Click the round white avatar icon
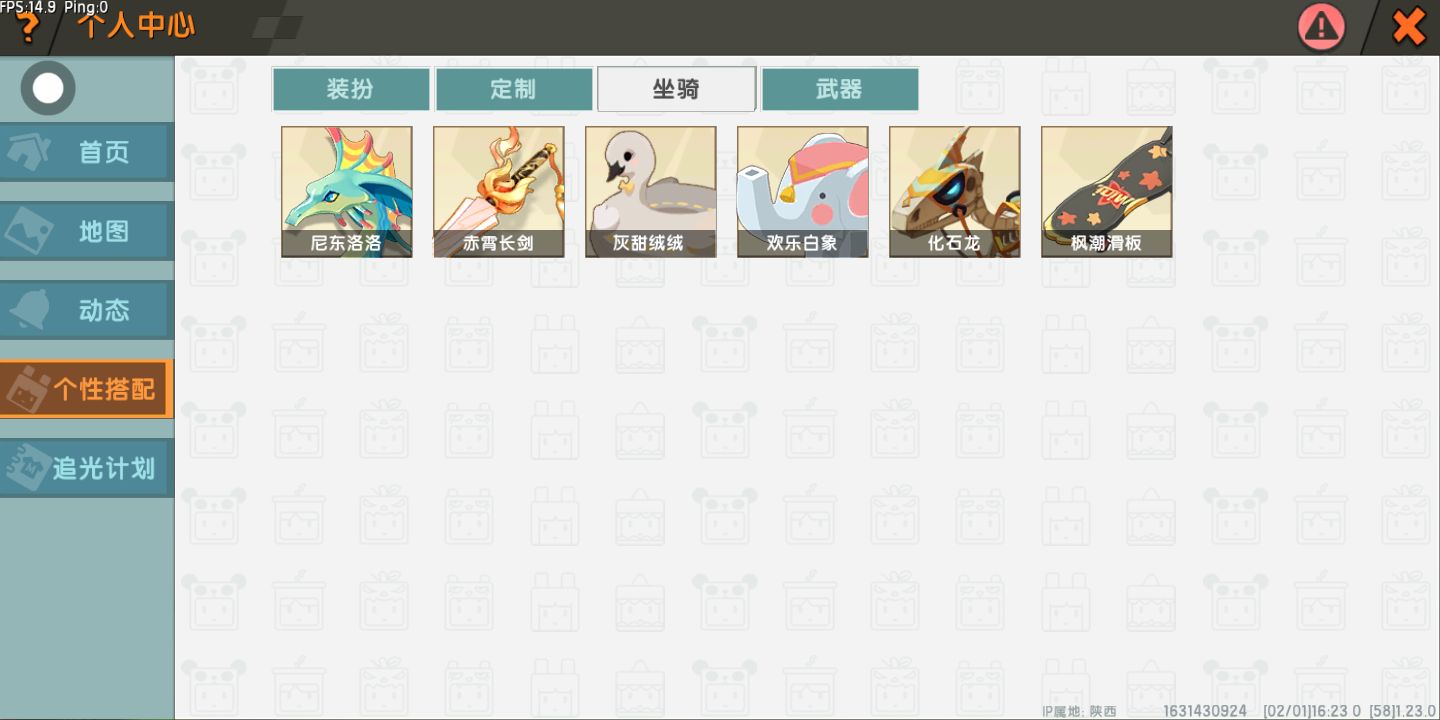Image resolution: width=1440 pixels, height=720 pixels. [47, 88]
